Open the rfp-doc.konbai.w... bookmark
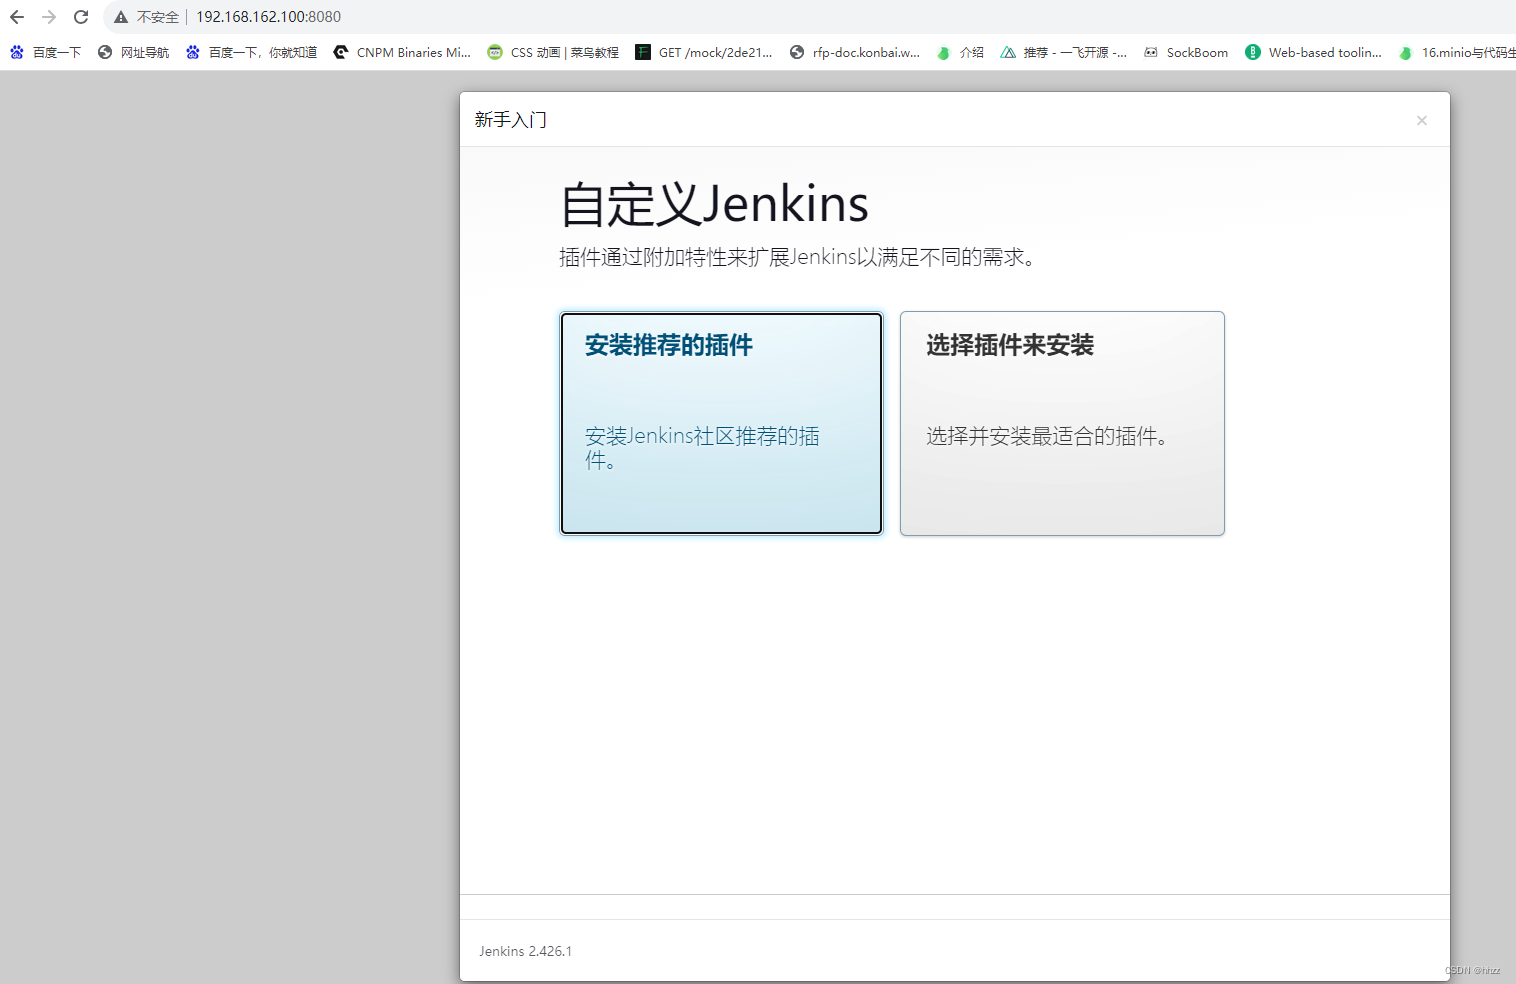Screen dimensions: 1516x984 click(x=855, y=52)
